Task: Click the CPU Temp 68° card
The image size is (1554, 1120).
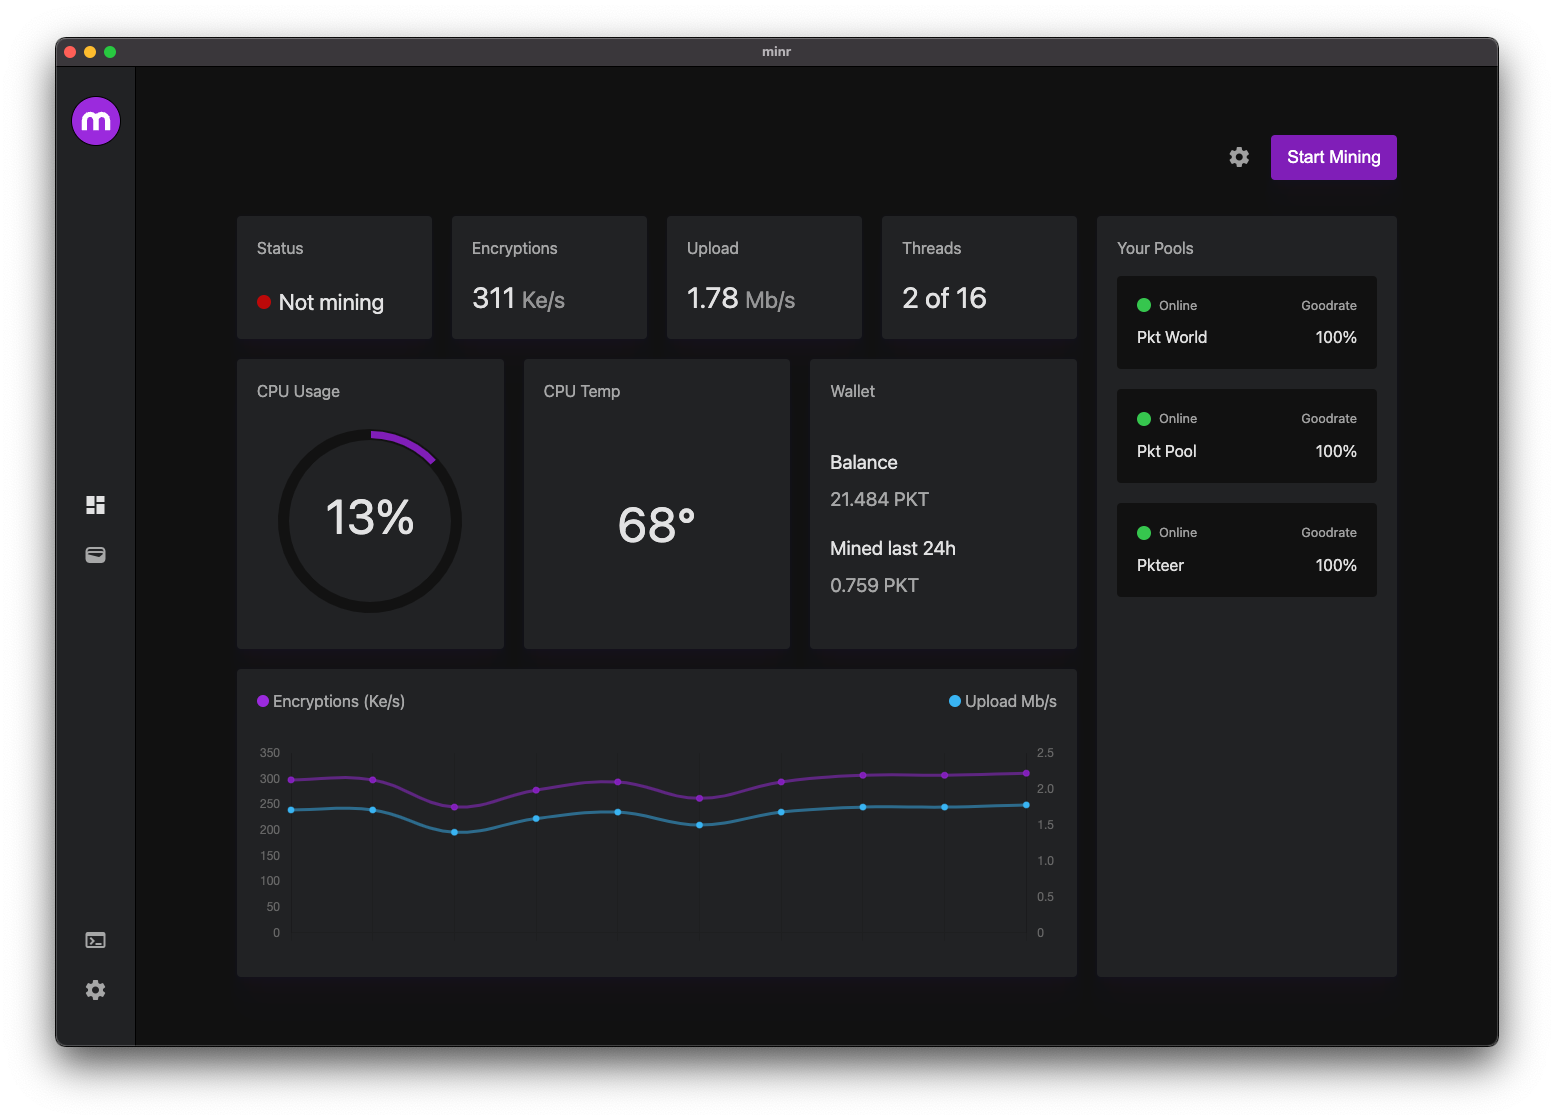Action: click(x=656, y=504)
